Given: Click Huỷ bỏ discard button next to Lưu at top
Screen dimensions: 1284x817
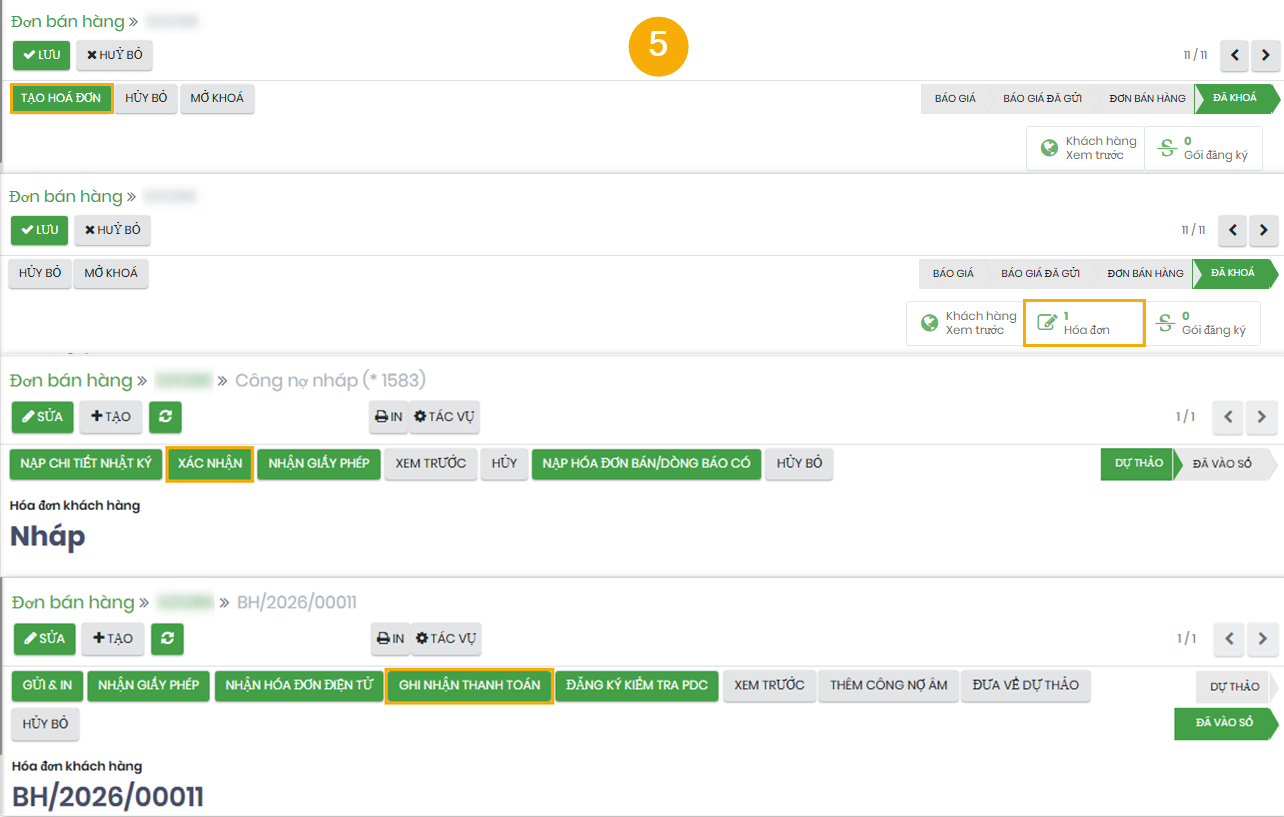Looking at the screenshot, I should pyautogui.click(x=114, y=55).
